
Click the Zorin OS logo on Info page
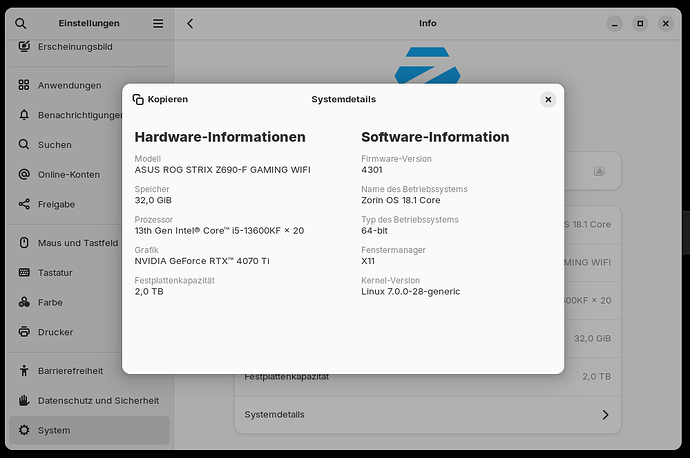(x=427, y=65)
